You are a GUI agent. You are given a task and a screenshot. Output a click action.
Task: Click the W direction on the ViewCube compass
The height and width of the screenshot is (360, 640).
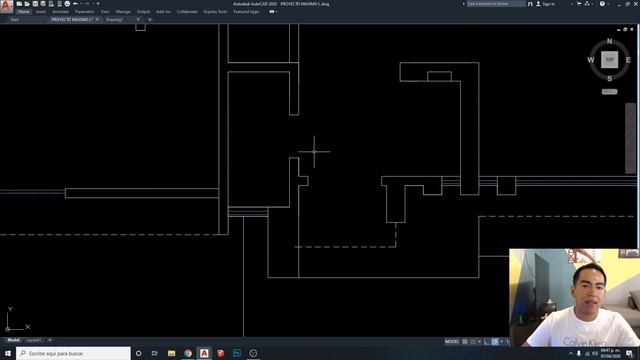pyautogui.click(x=591, y=60)
